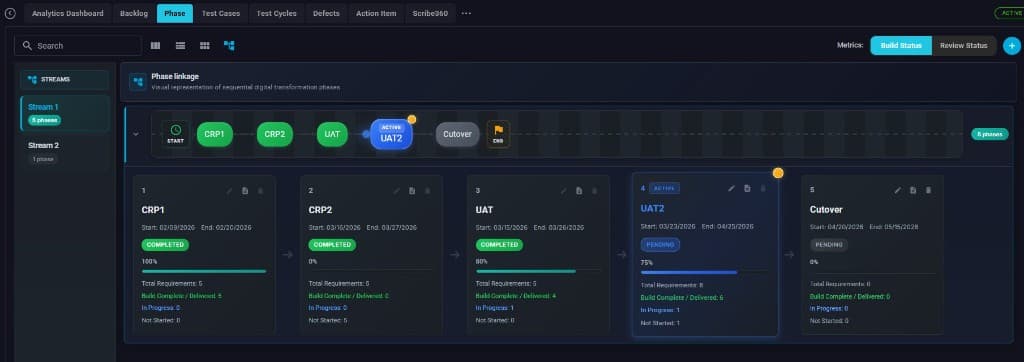Select the Phase tab

[x=175, y=13]
